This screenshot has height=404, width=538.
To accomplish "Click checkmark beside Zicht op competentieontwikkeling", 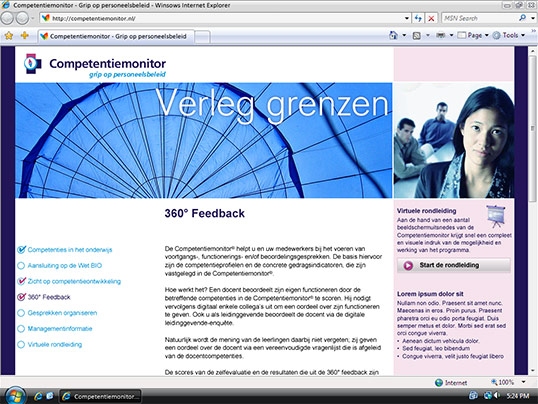I will (x=21, y=281).
